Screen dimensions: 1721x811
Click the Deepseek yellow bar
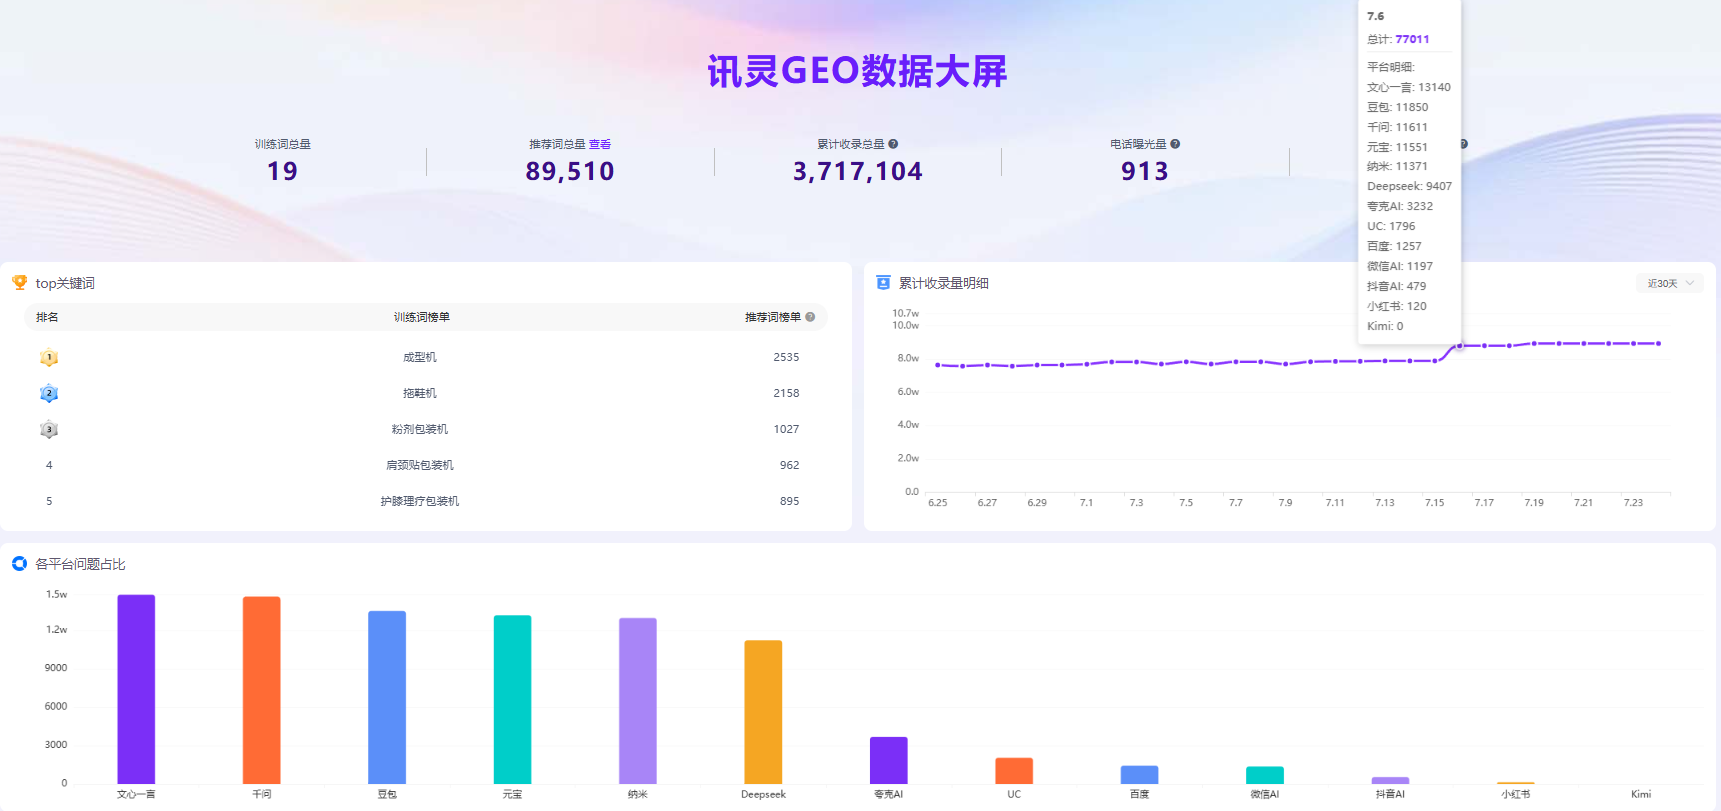763,712
